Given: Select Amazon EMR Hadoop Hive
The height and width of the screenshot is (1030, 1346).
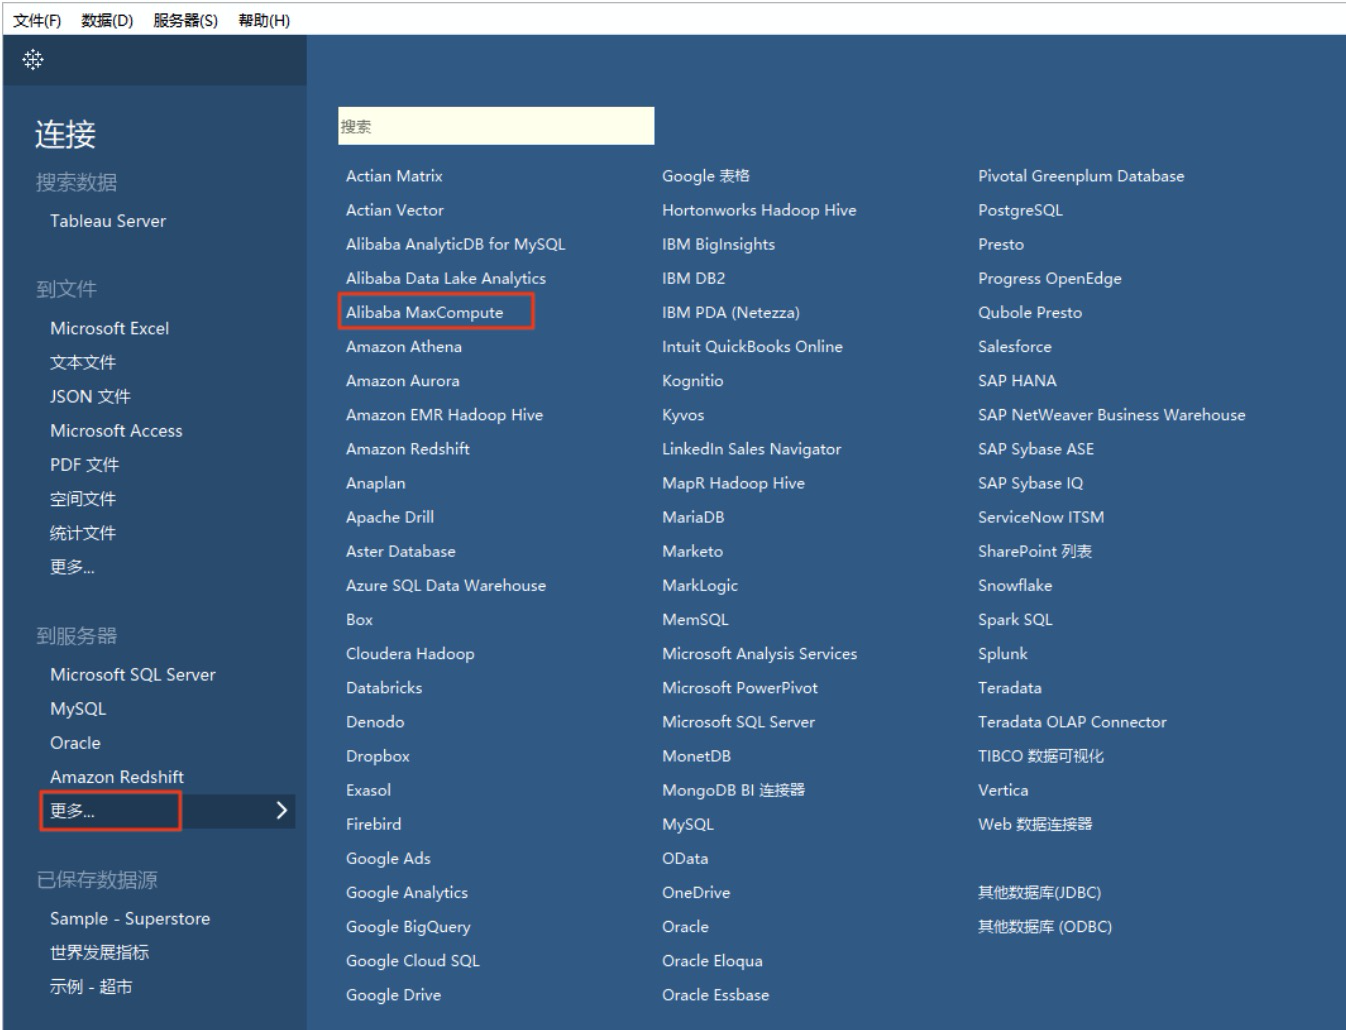Looking at the screenshot, I should tap(444, 414).
